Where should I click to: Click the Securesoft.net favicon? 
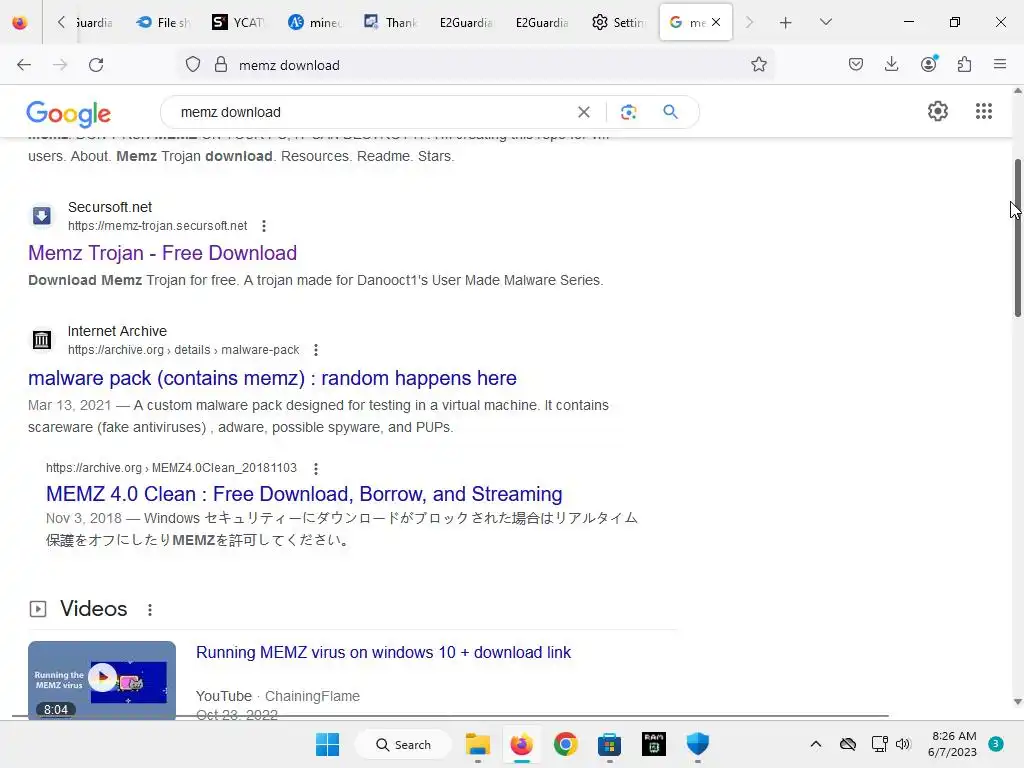42,216
